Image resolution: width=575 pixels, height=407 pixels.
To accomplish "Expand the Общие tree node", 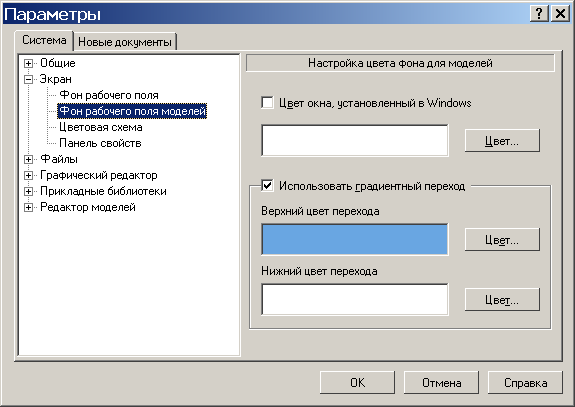I will (28, 63).
